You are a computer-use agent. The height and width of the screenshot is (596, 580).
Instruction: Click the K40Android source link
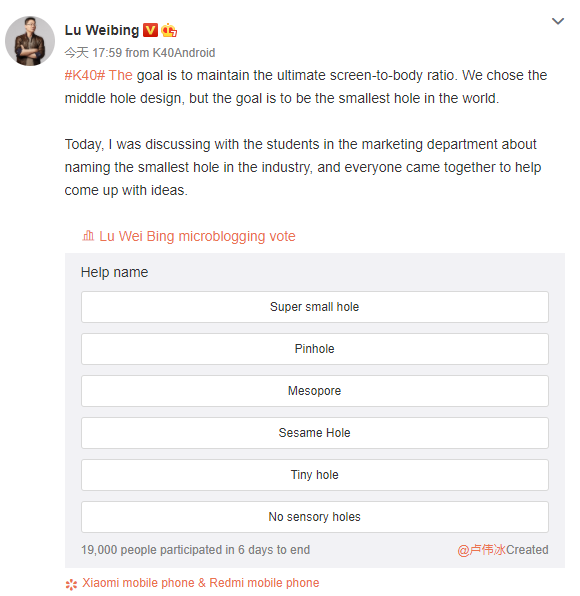pos(184,53)
